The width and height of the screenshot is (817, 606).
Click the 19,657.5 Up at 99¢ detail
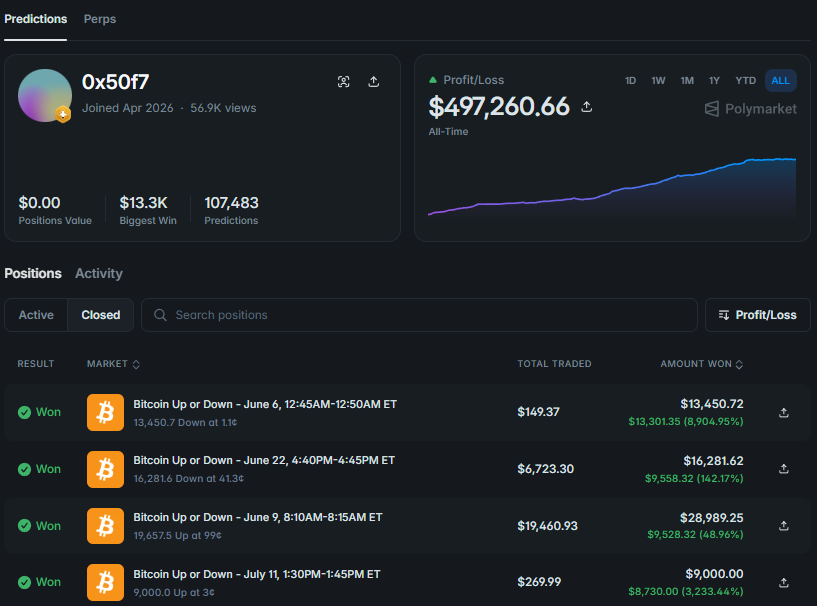coord(177,535)
